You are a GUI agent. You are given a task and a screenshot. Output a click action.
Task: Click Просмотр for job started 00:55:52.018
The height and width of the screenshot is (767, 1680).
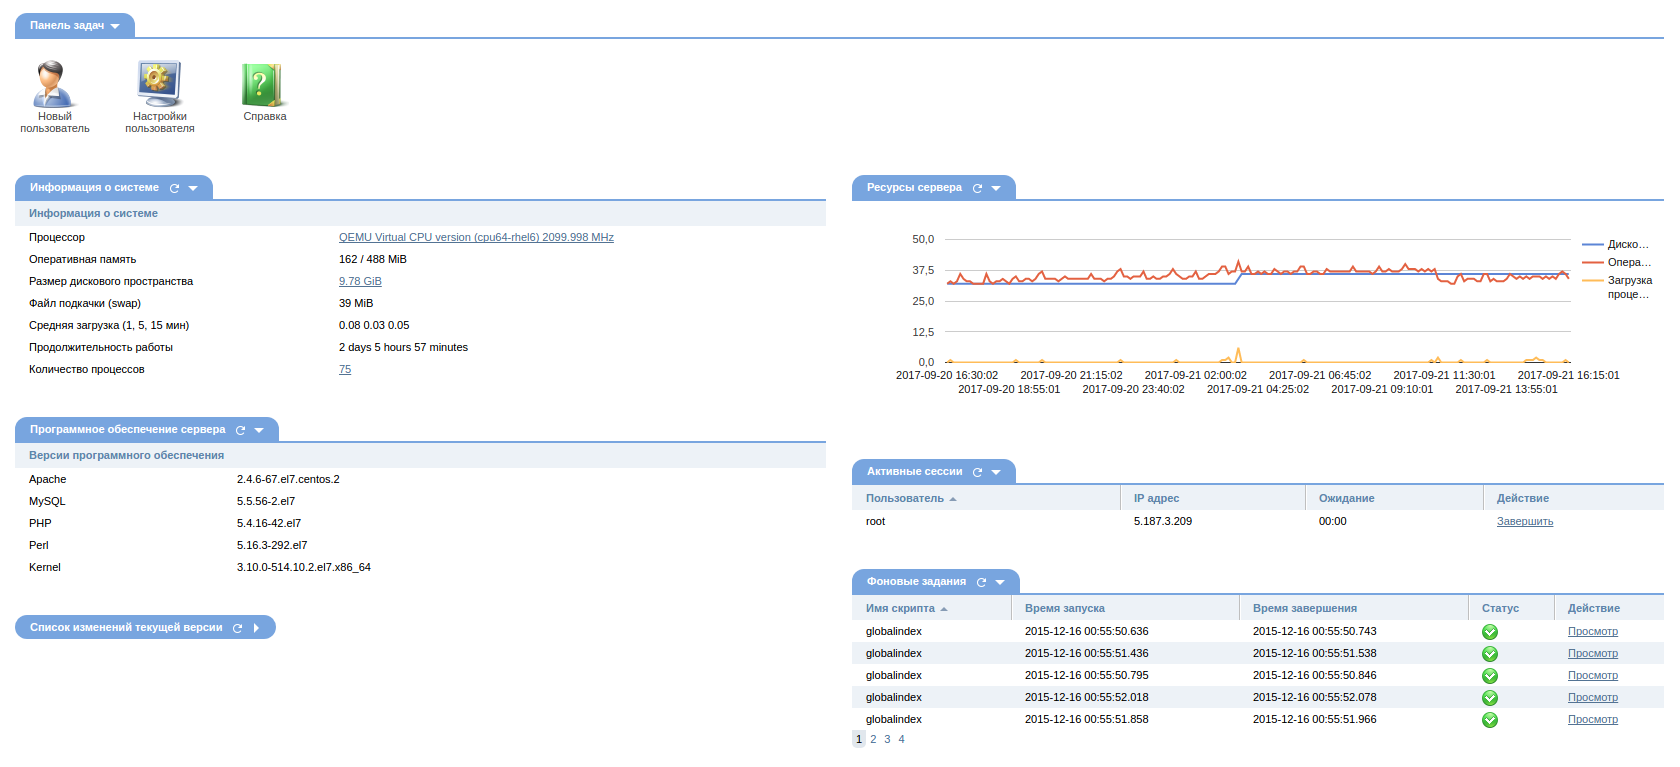1593,698
